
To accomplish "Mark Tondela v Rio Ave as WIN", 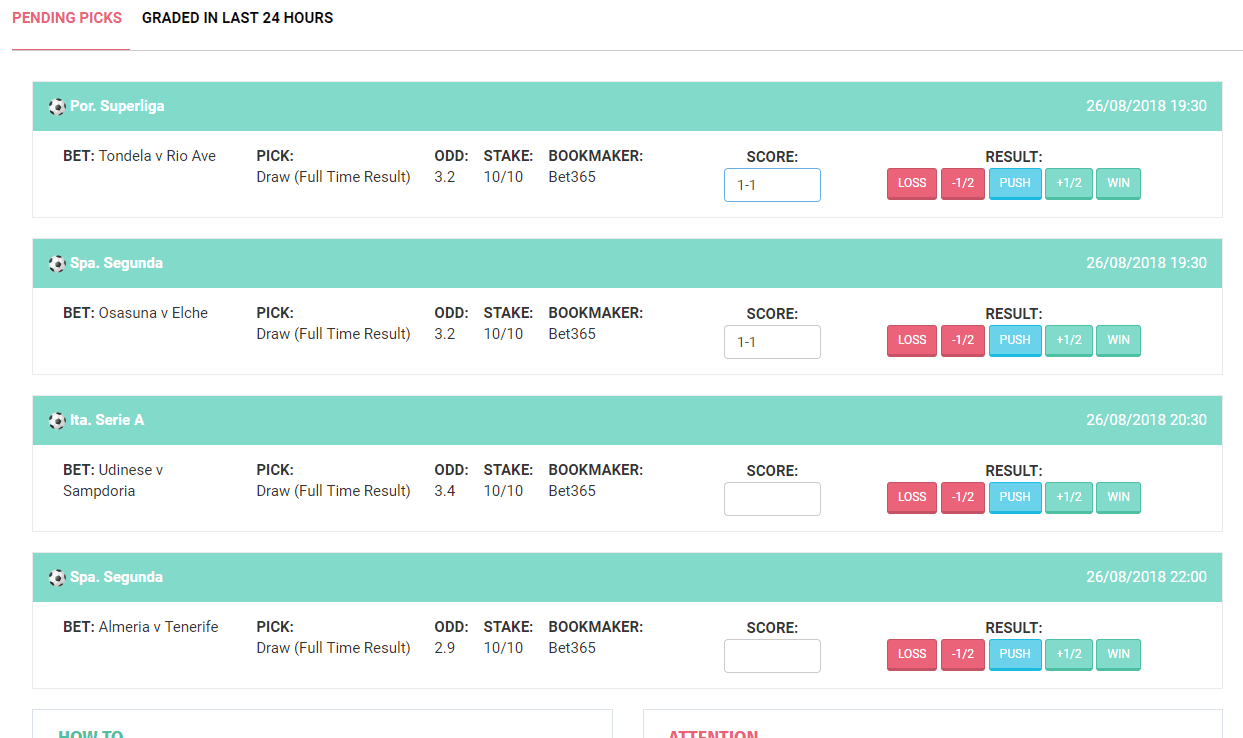I will click(x=1118, y=184).
